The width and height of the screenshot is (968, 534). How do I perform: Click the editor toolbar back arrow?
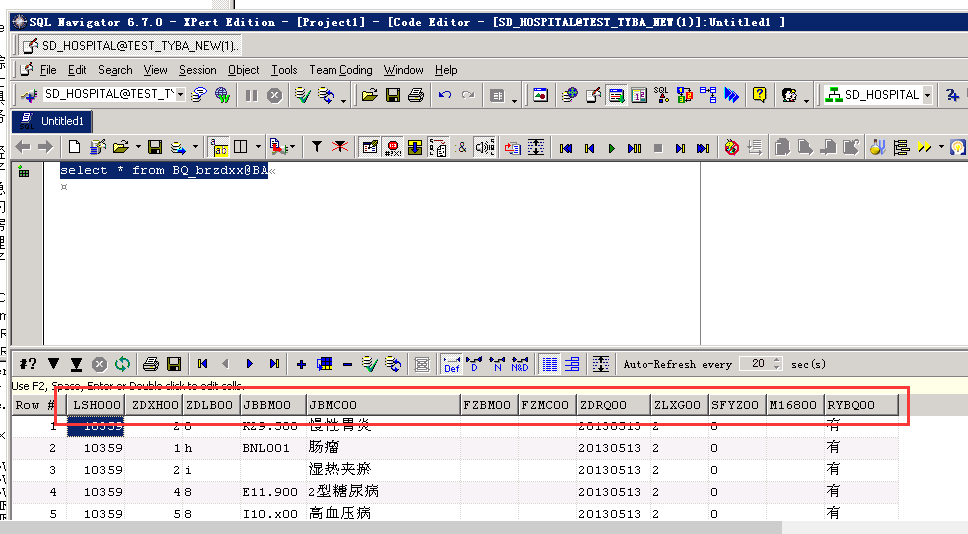coord(23,147)
